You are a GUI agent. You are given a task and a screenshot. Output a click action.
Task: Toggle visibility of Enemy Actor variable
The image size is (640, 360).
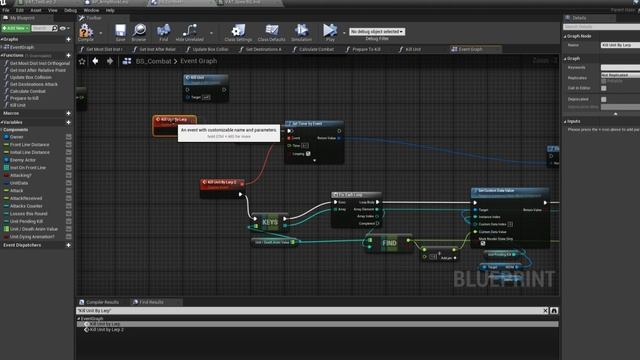tap(69, 160)
